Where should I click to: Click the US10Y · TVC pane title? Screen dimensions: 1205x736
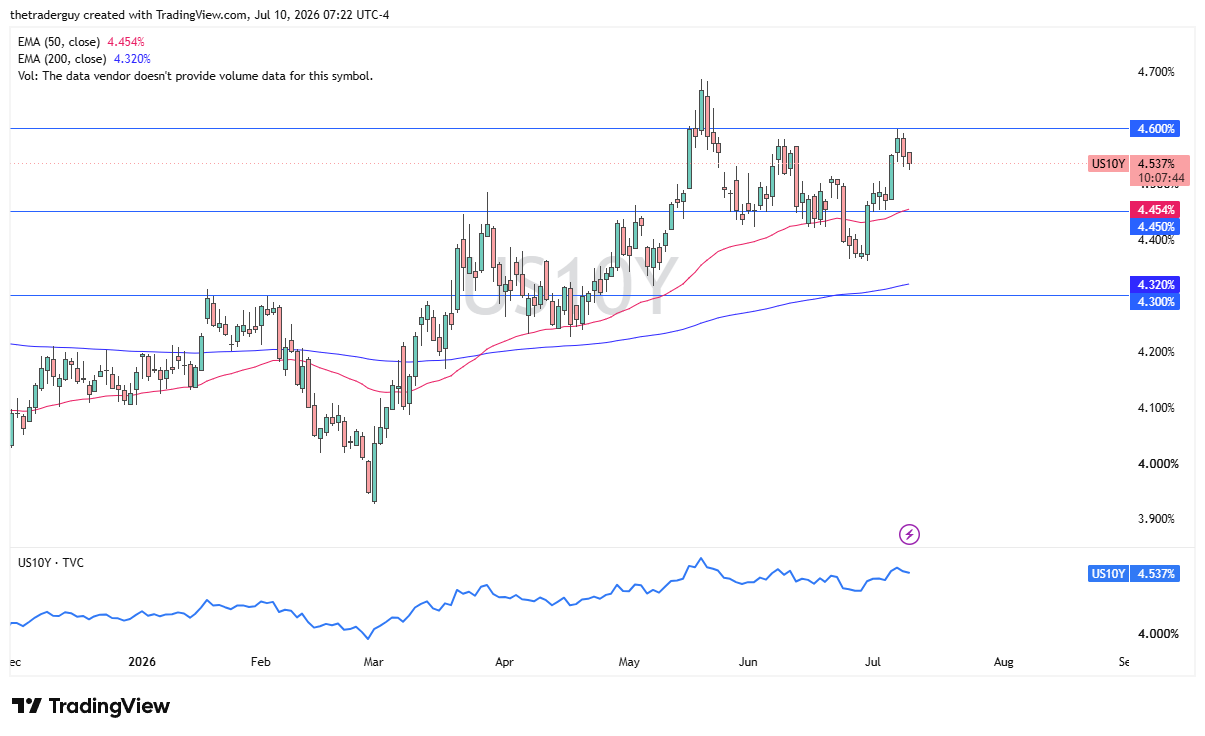[51, 563]
